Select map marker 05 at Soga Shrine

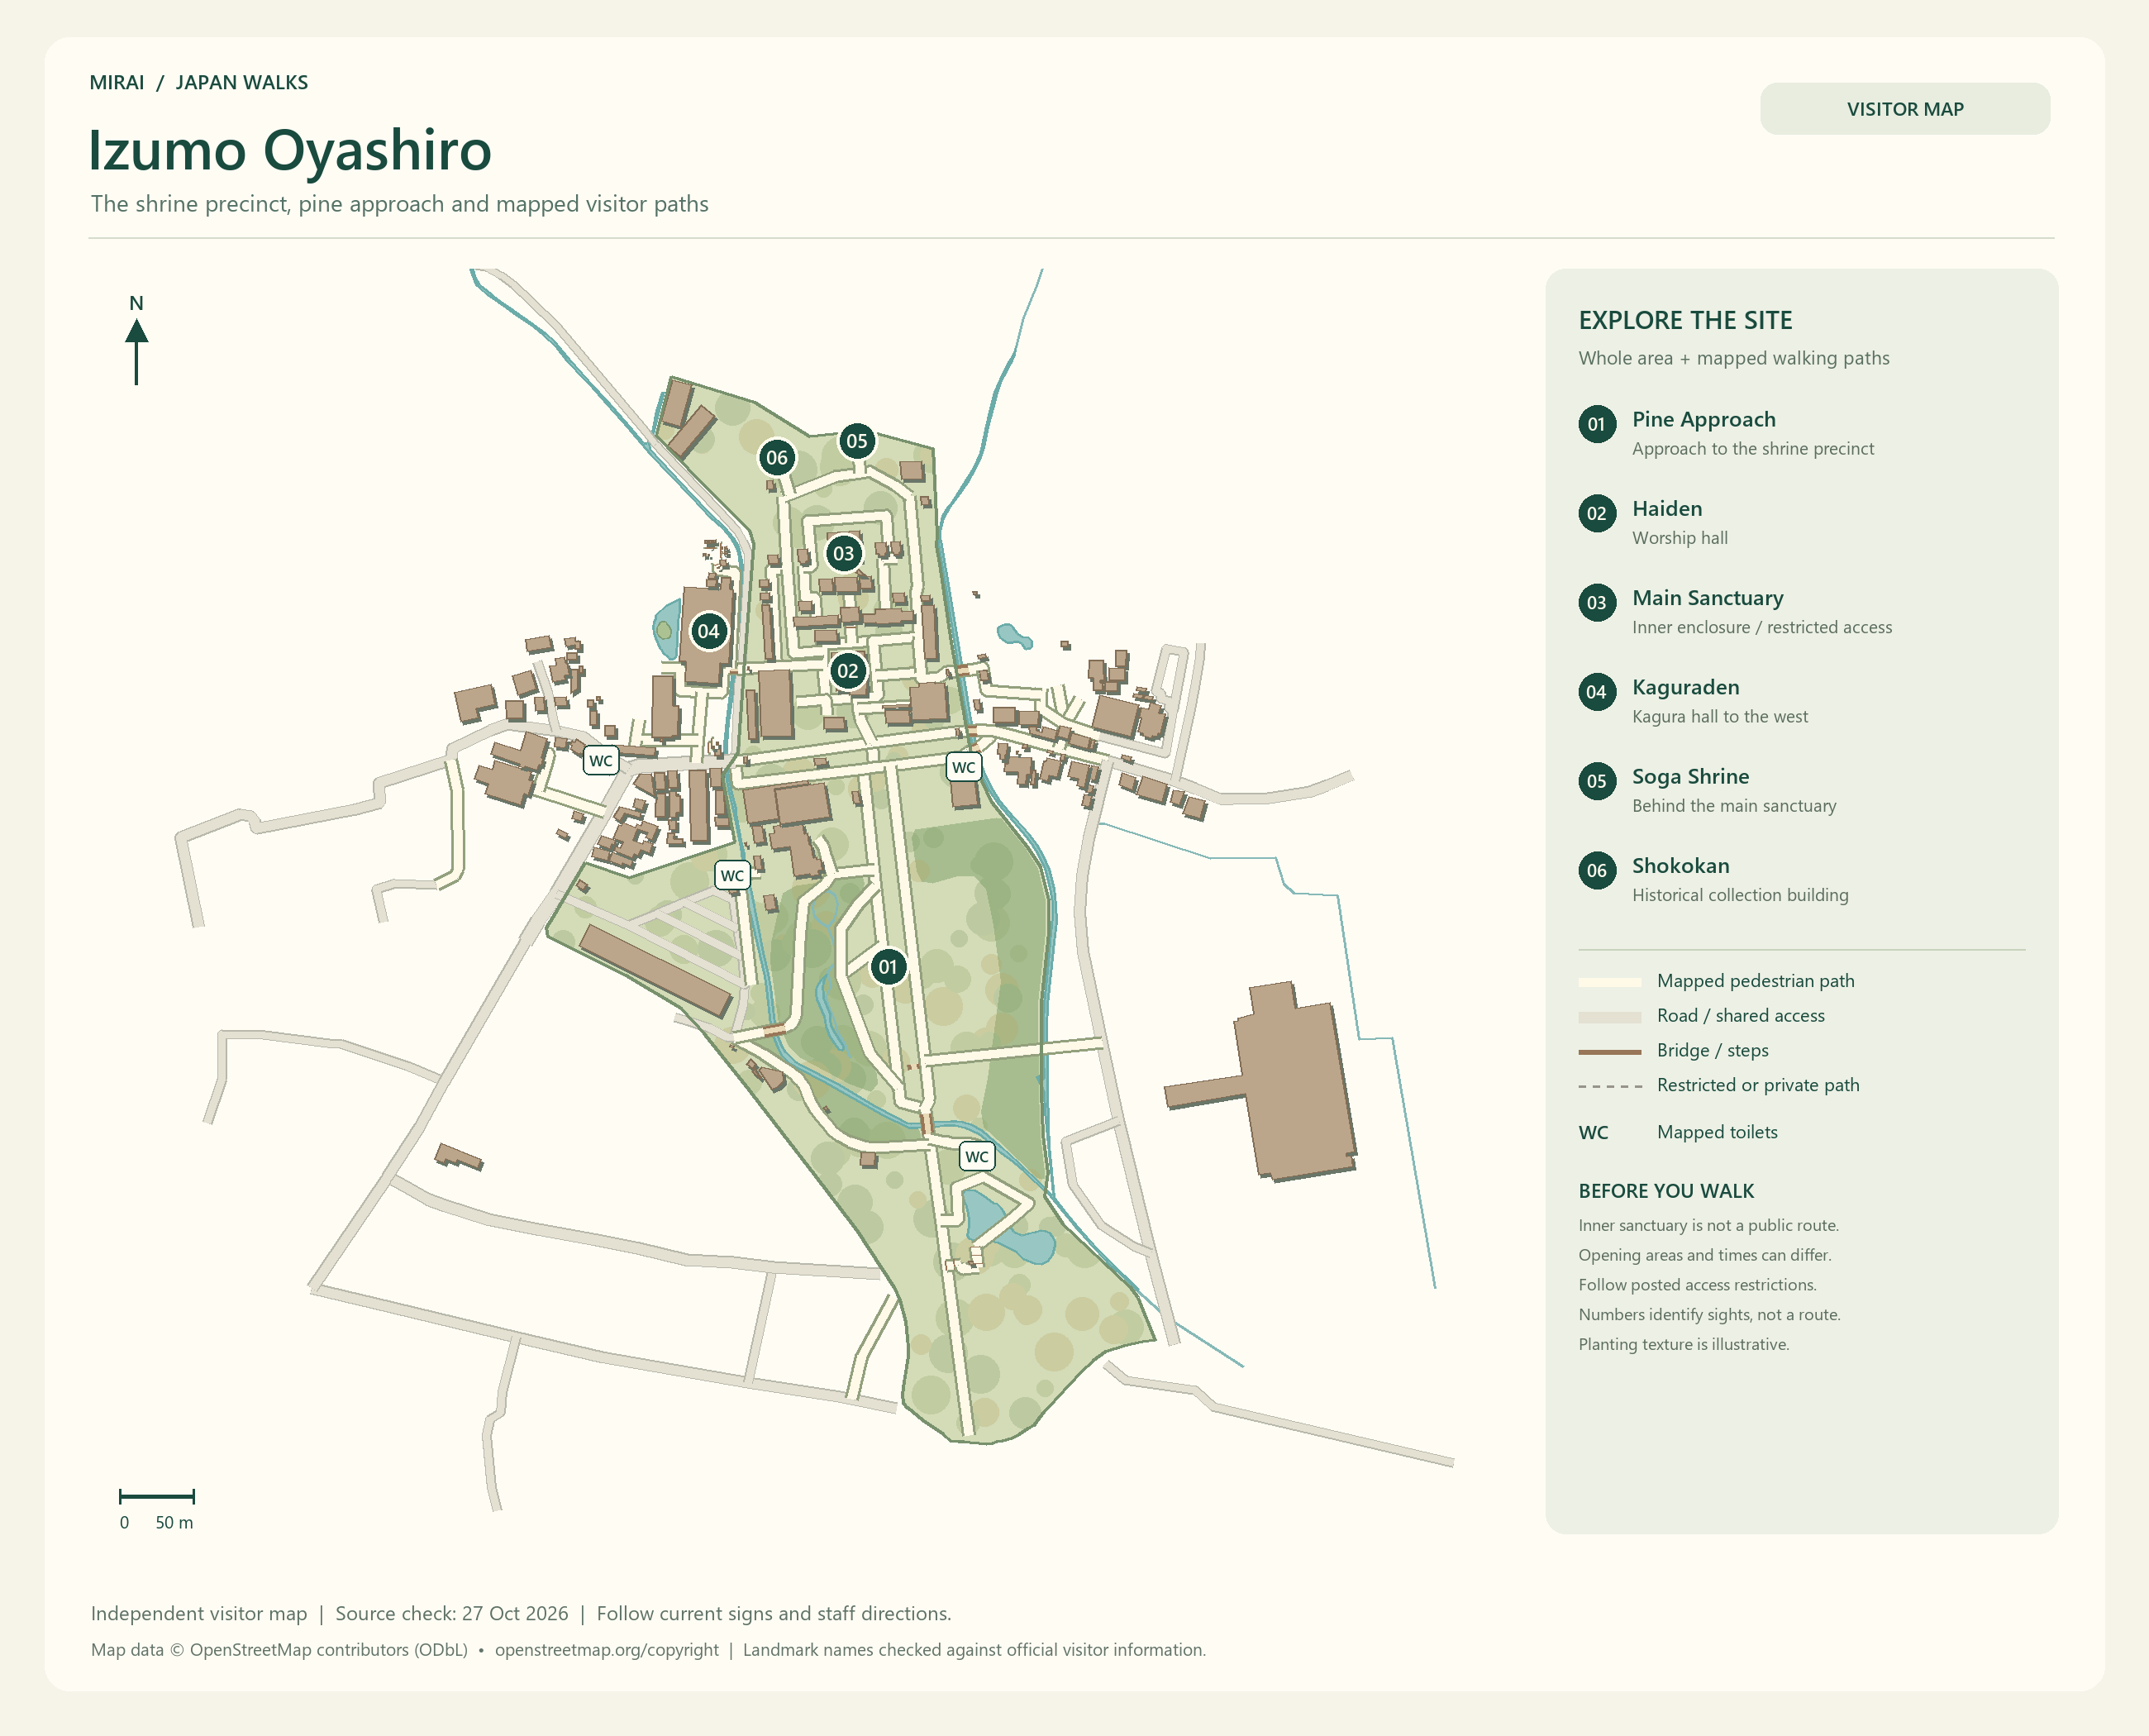coord(857,441)
